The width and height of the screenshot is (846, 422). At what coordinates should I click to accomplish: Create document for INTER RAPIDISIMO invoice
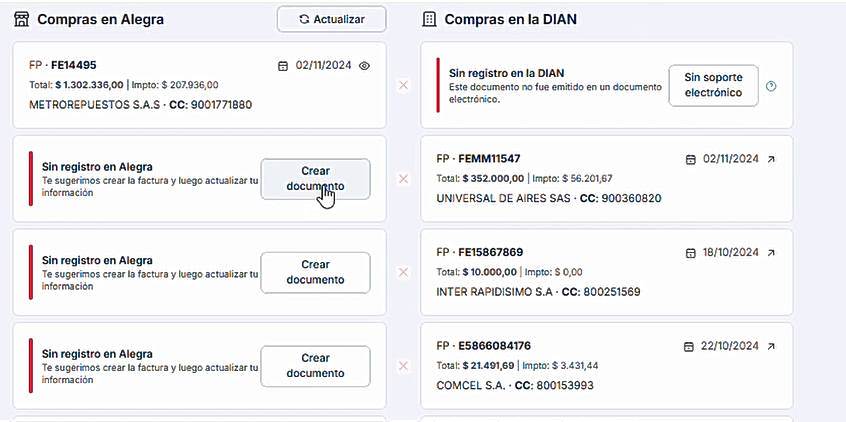315,272
